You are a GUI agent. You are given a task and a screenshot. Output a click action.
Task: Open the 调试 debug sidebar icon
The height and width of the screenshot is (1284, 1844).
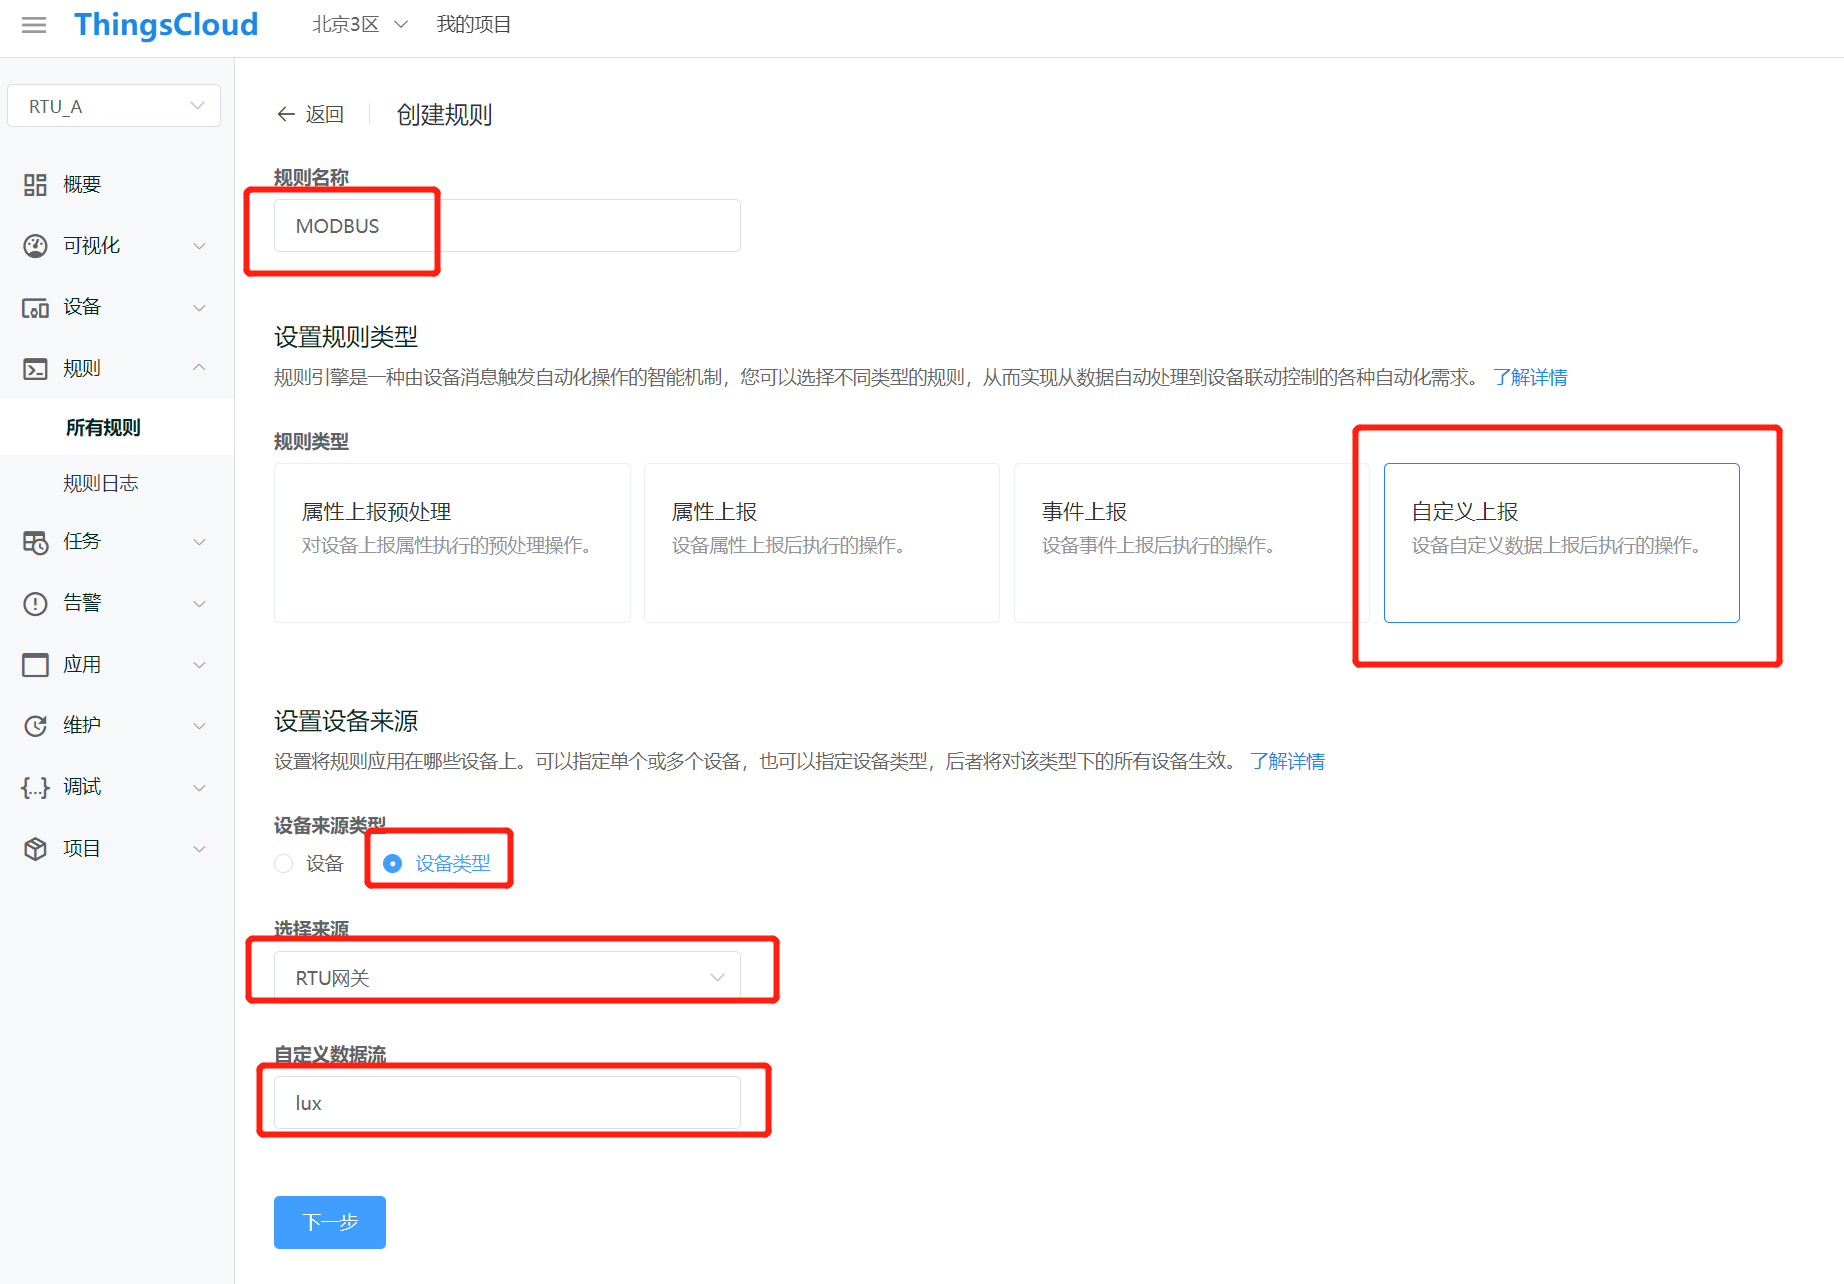[x=35, y=787]
